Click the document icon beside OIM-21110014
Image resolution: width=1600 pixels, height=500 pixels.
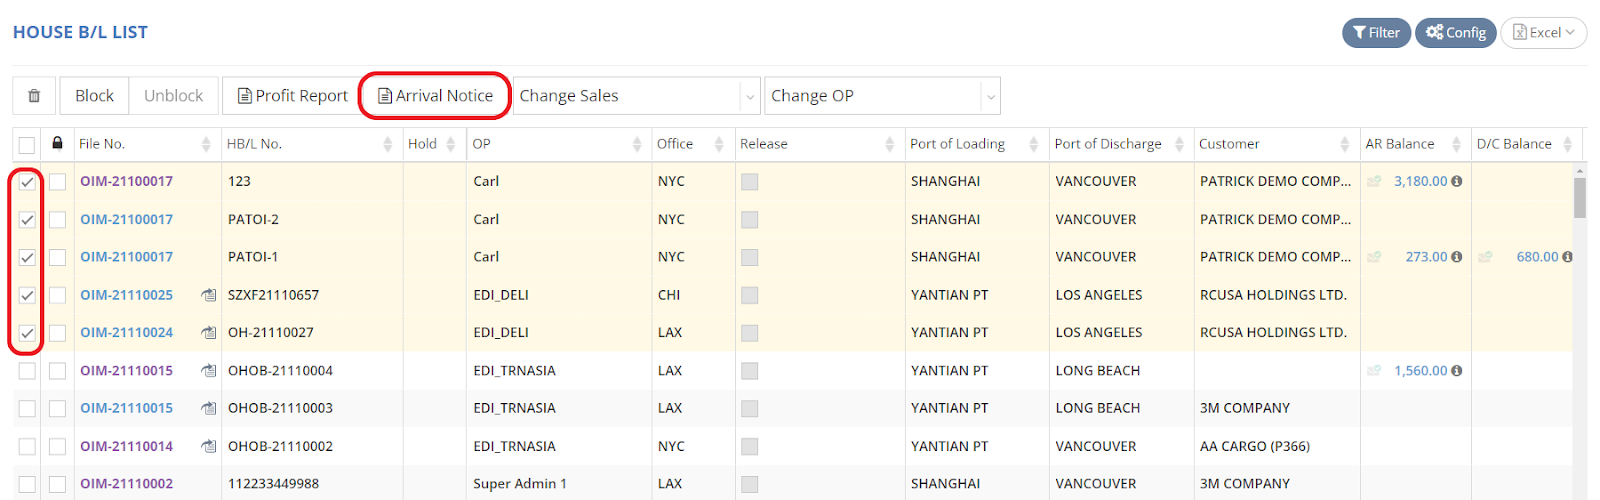click(x=208, y=446)
